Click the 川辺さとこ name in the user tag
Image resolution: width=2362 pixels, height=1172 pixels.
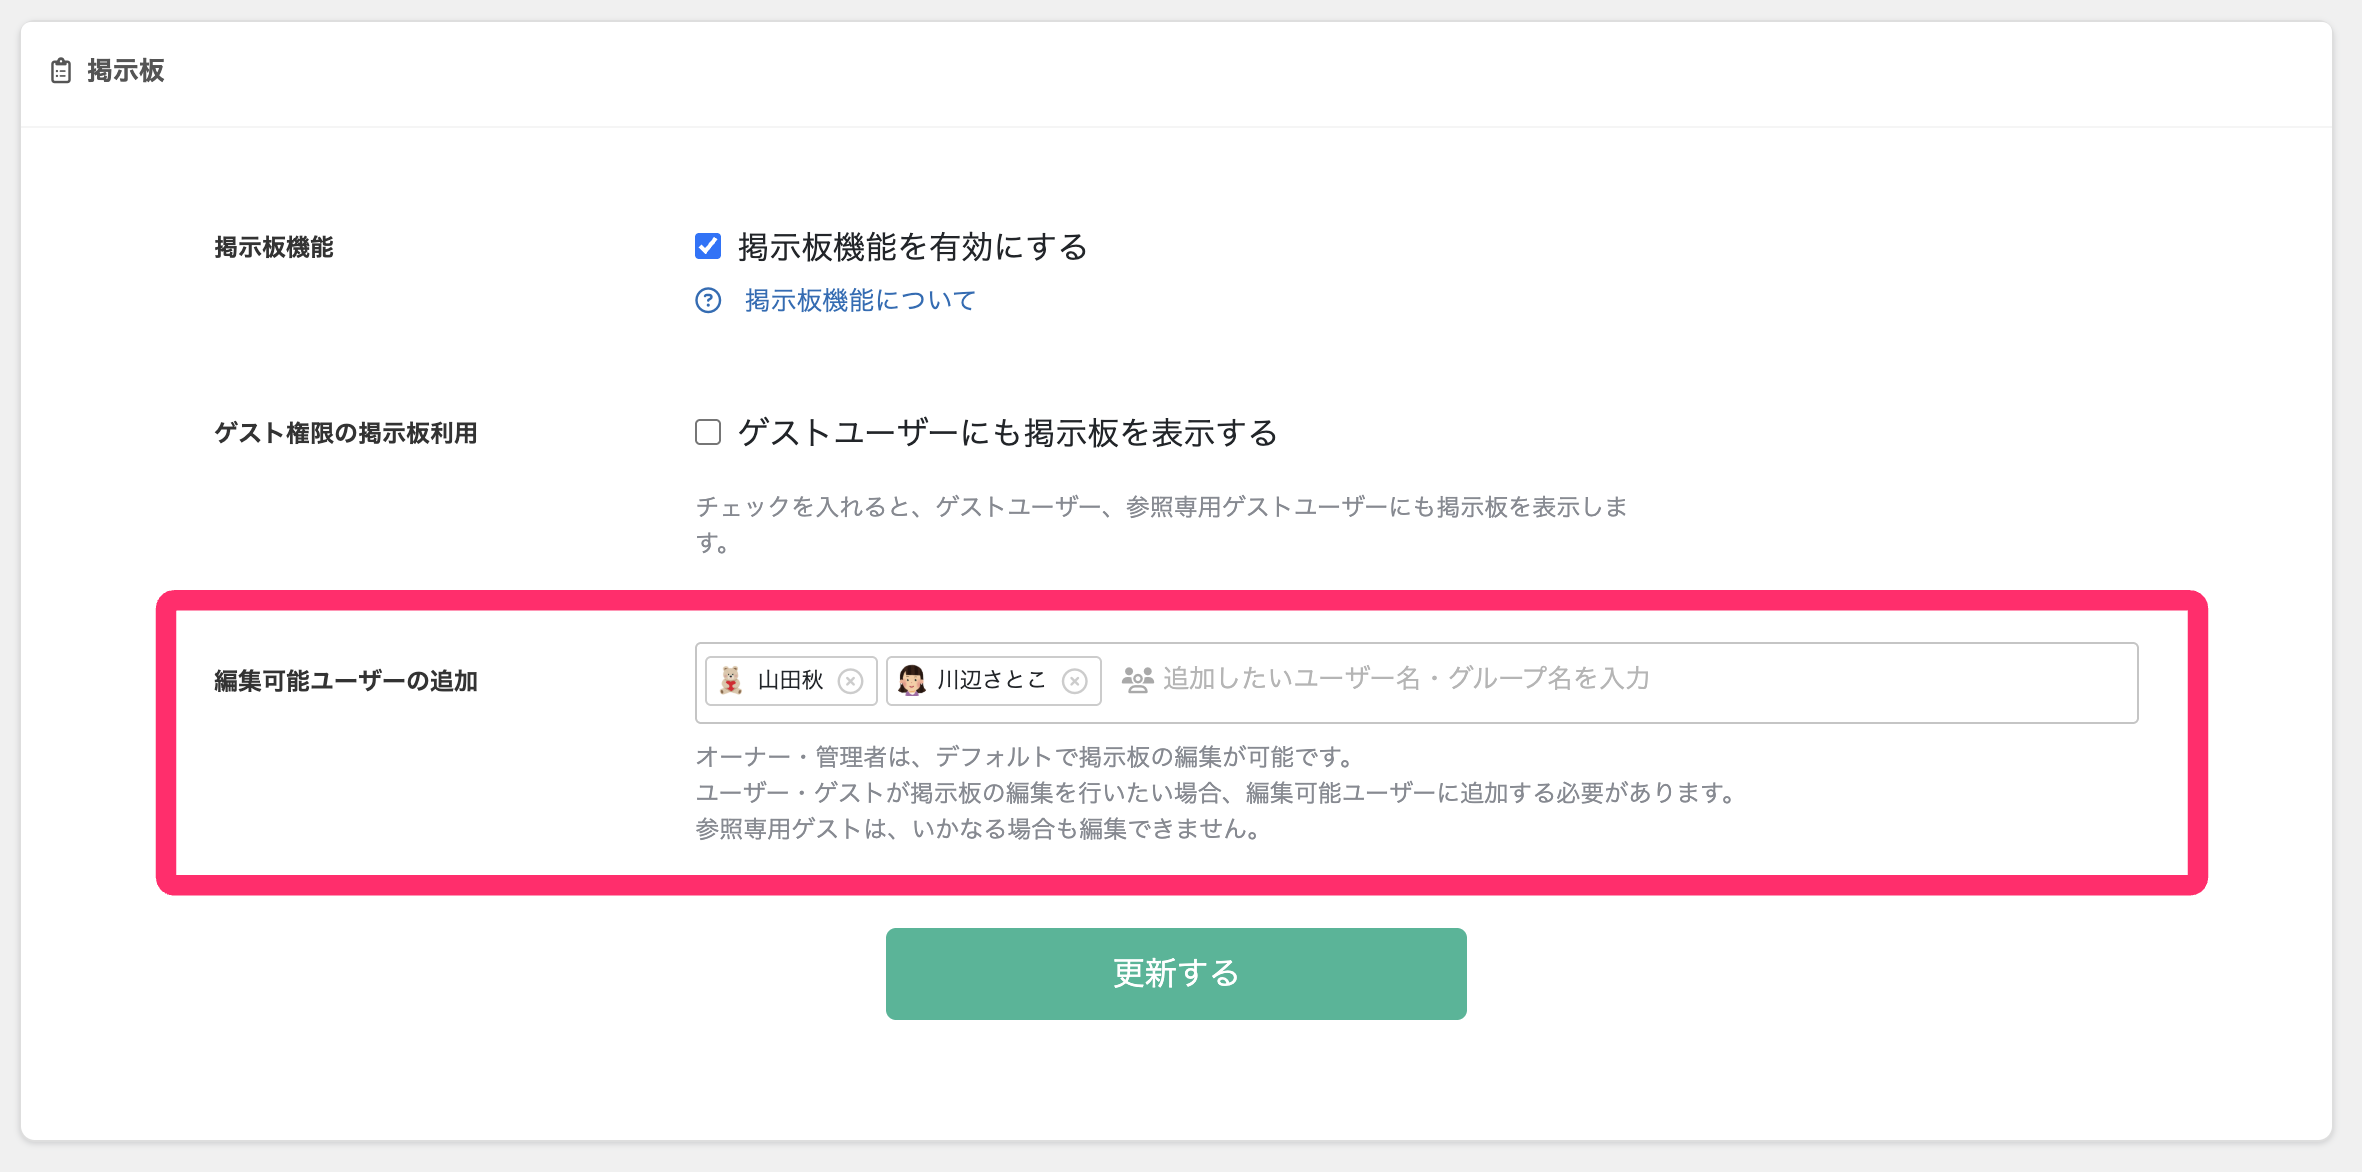pos(991,680)
